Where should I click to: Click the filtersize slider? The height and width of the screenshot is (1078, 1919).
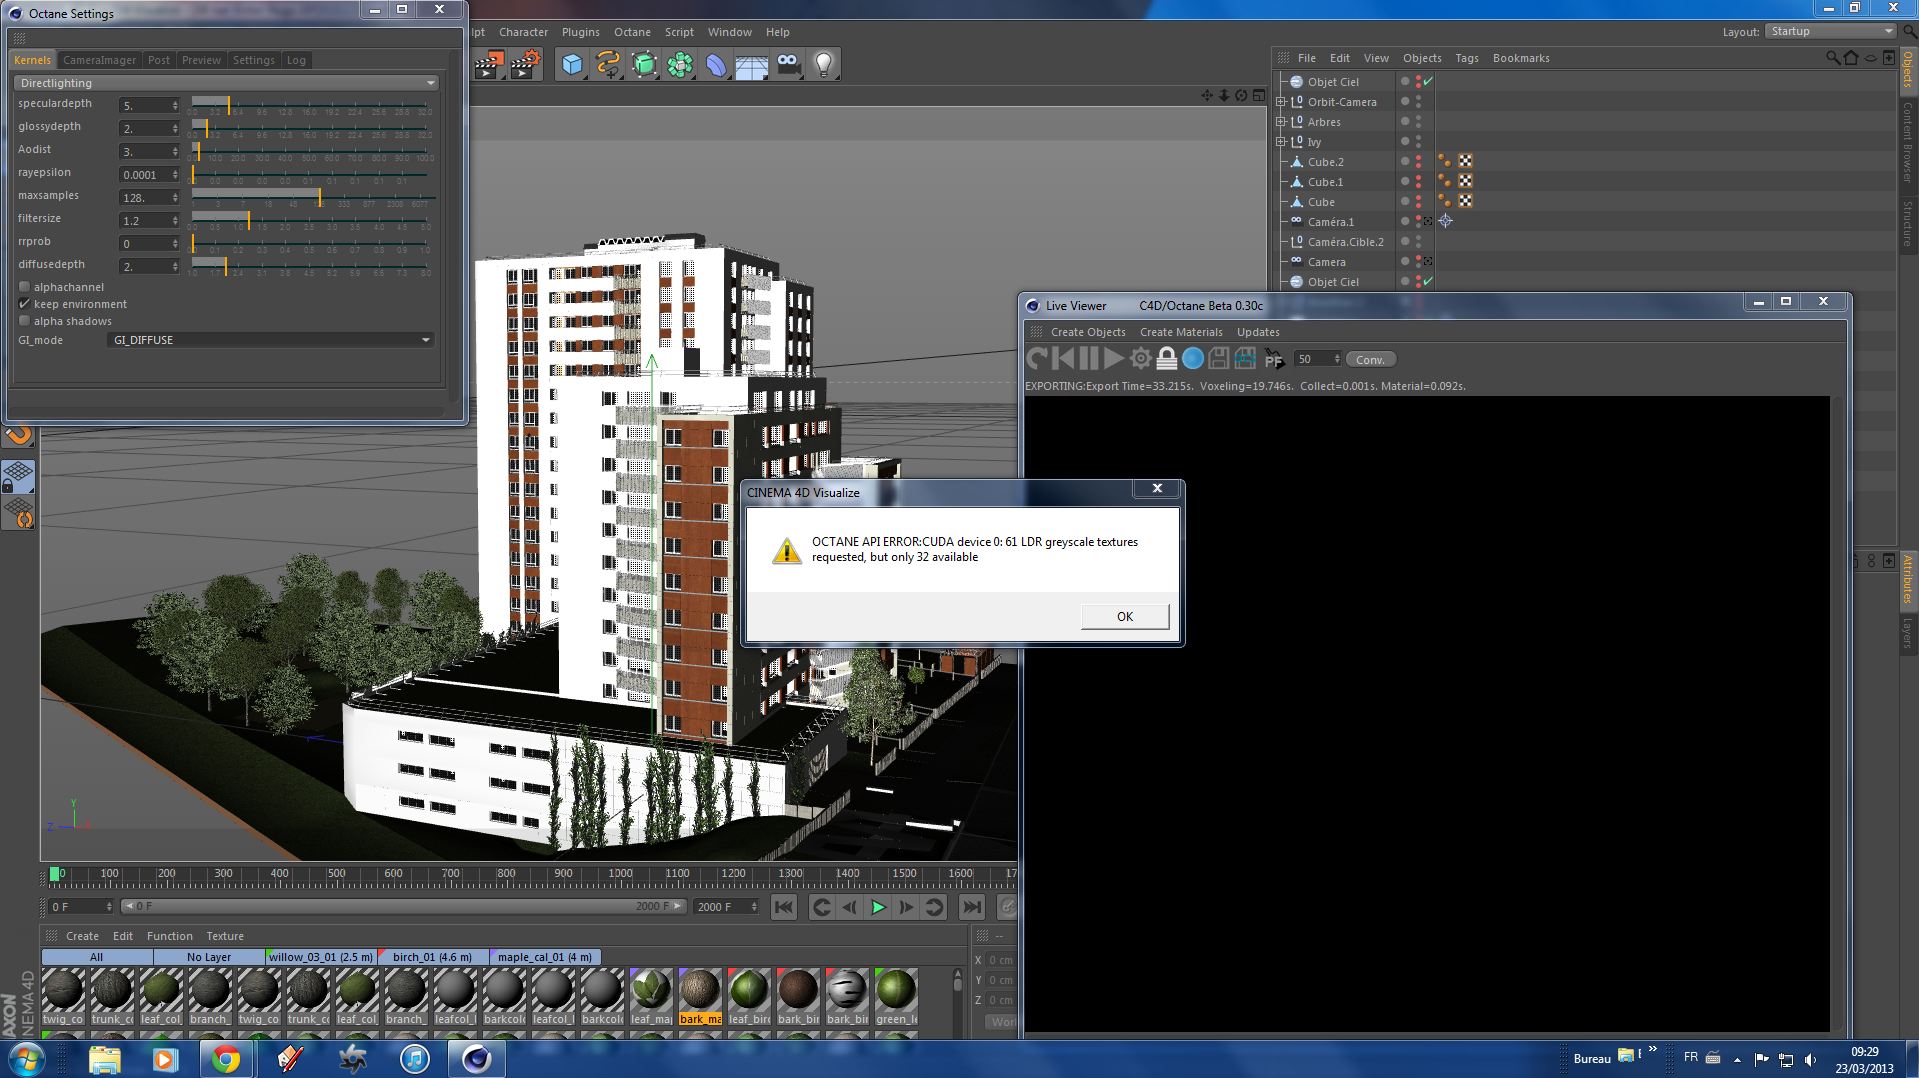click(311, 220)
